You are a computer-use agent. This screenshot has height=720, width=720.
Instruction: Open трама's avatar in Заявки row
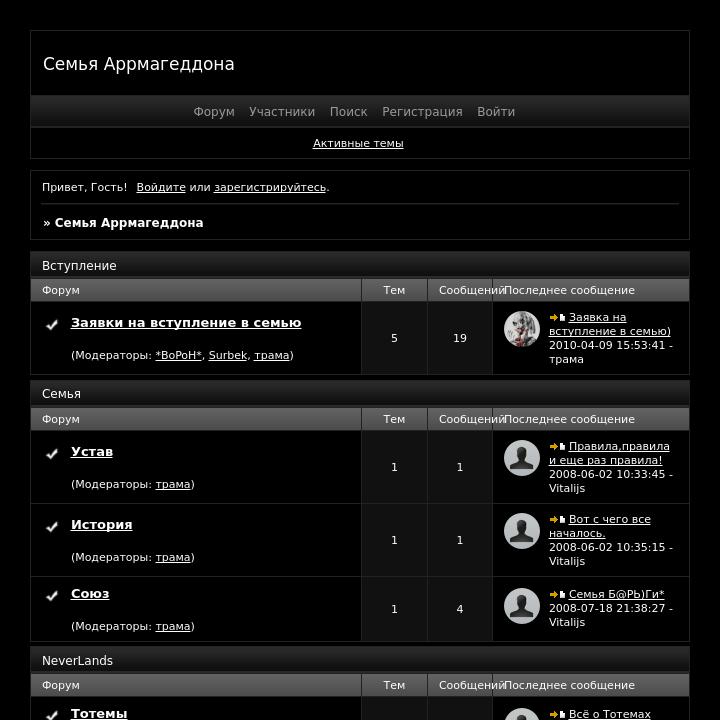click(522, 329)
